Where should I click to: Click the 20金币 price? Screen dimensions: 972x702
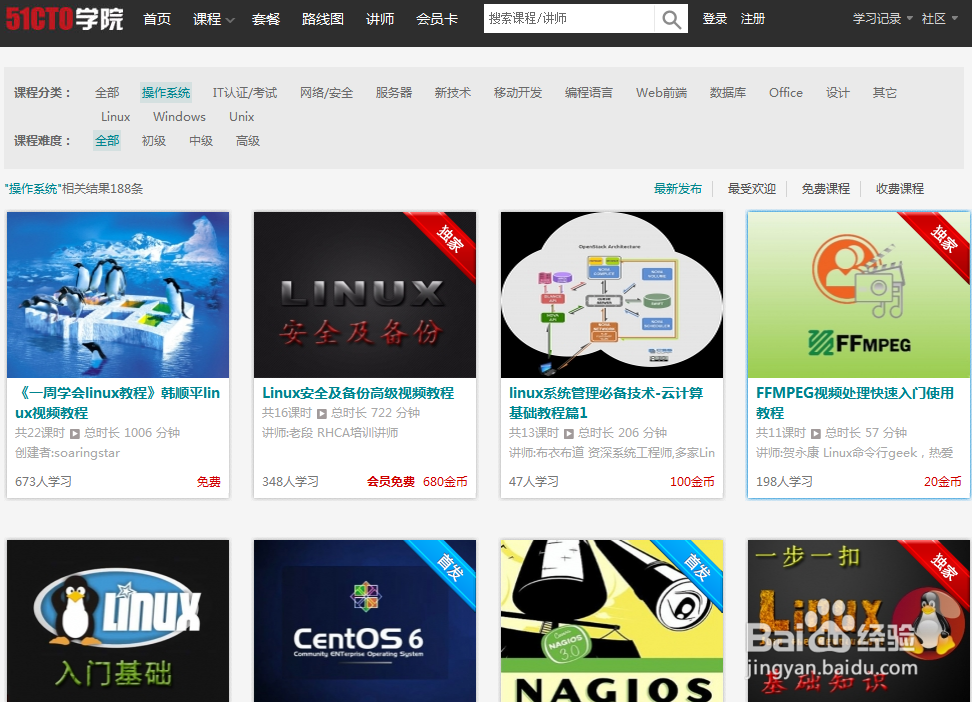(x=942, y=481)
